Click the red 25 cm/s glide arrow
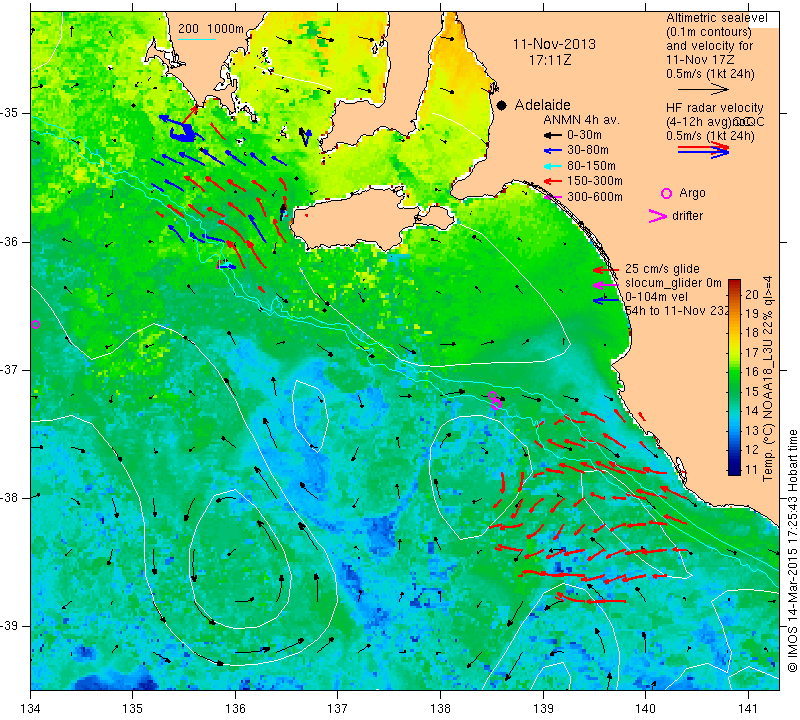This screenshot has height=720, width=800. [606, 269]
